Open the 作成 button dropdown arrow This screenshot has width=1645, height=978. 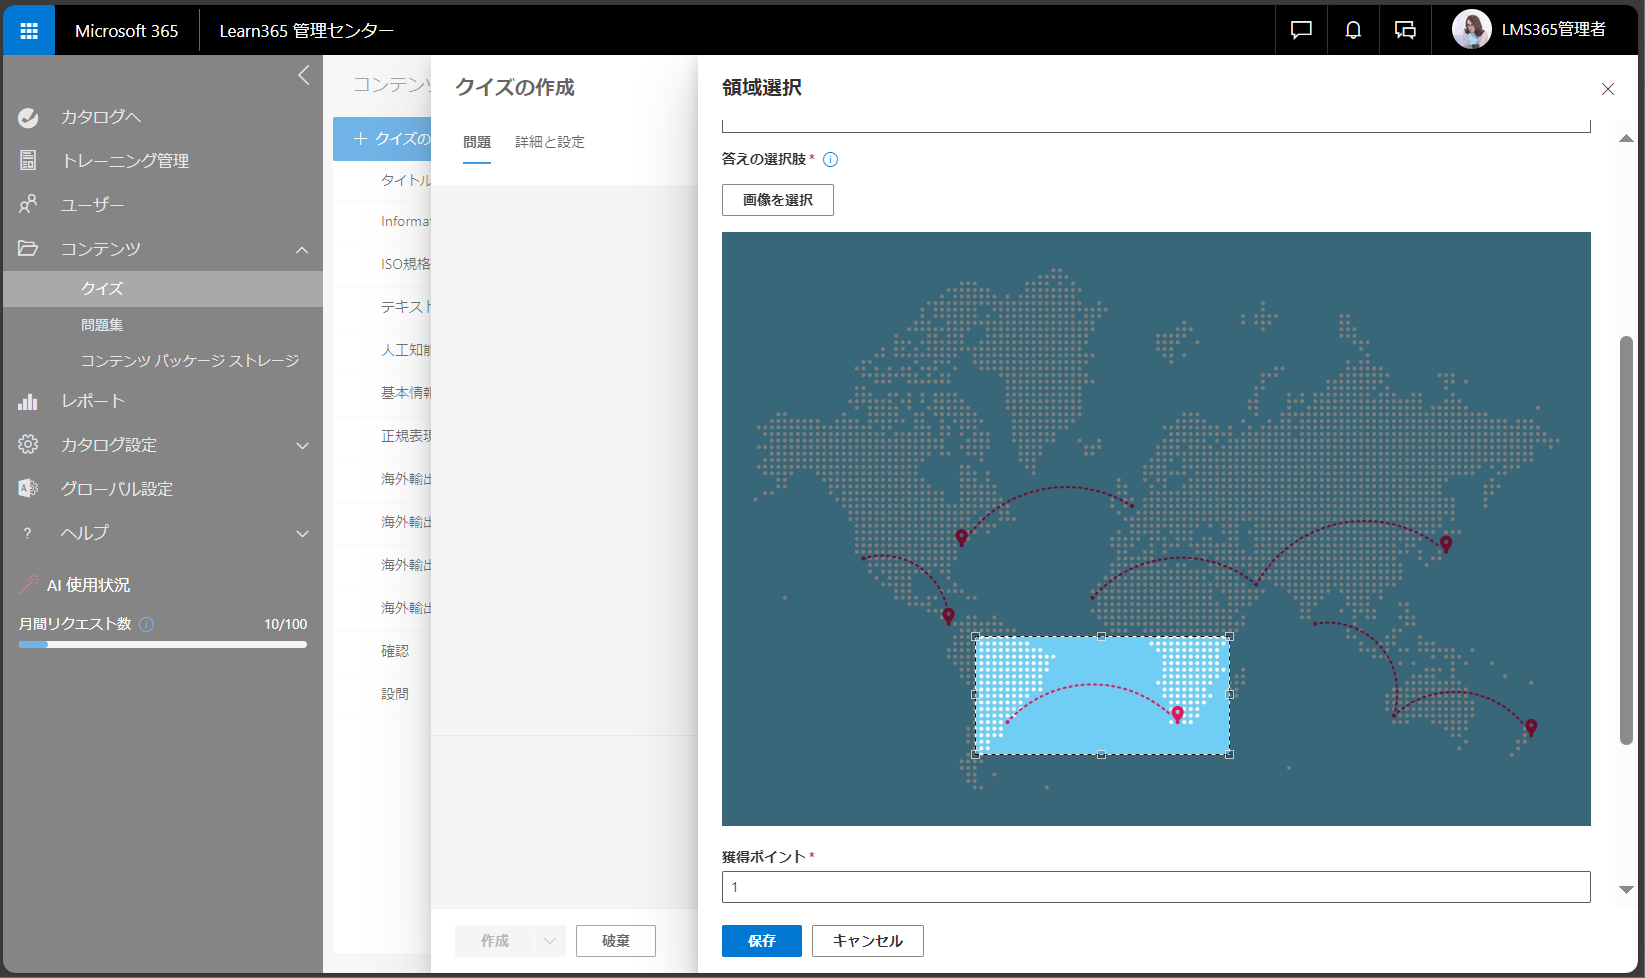(550, 941)
